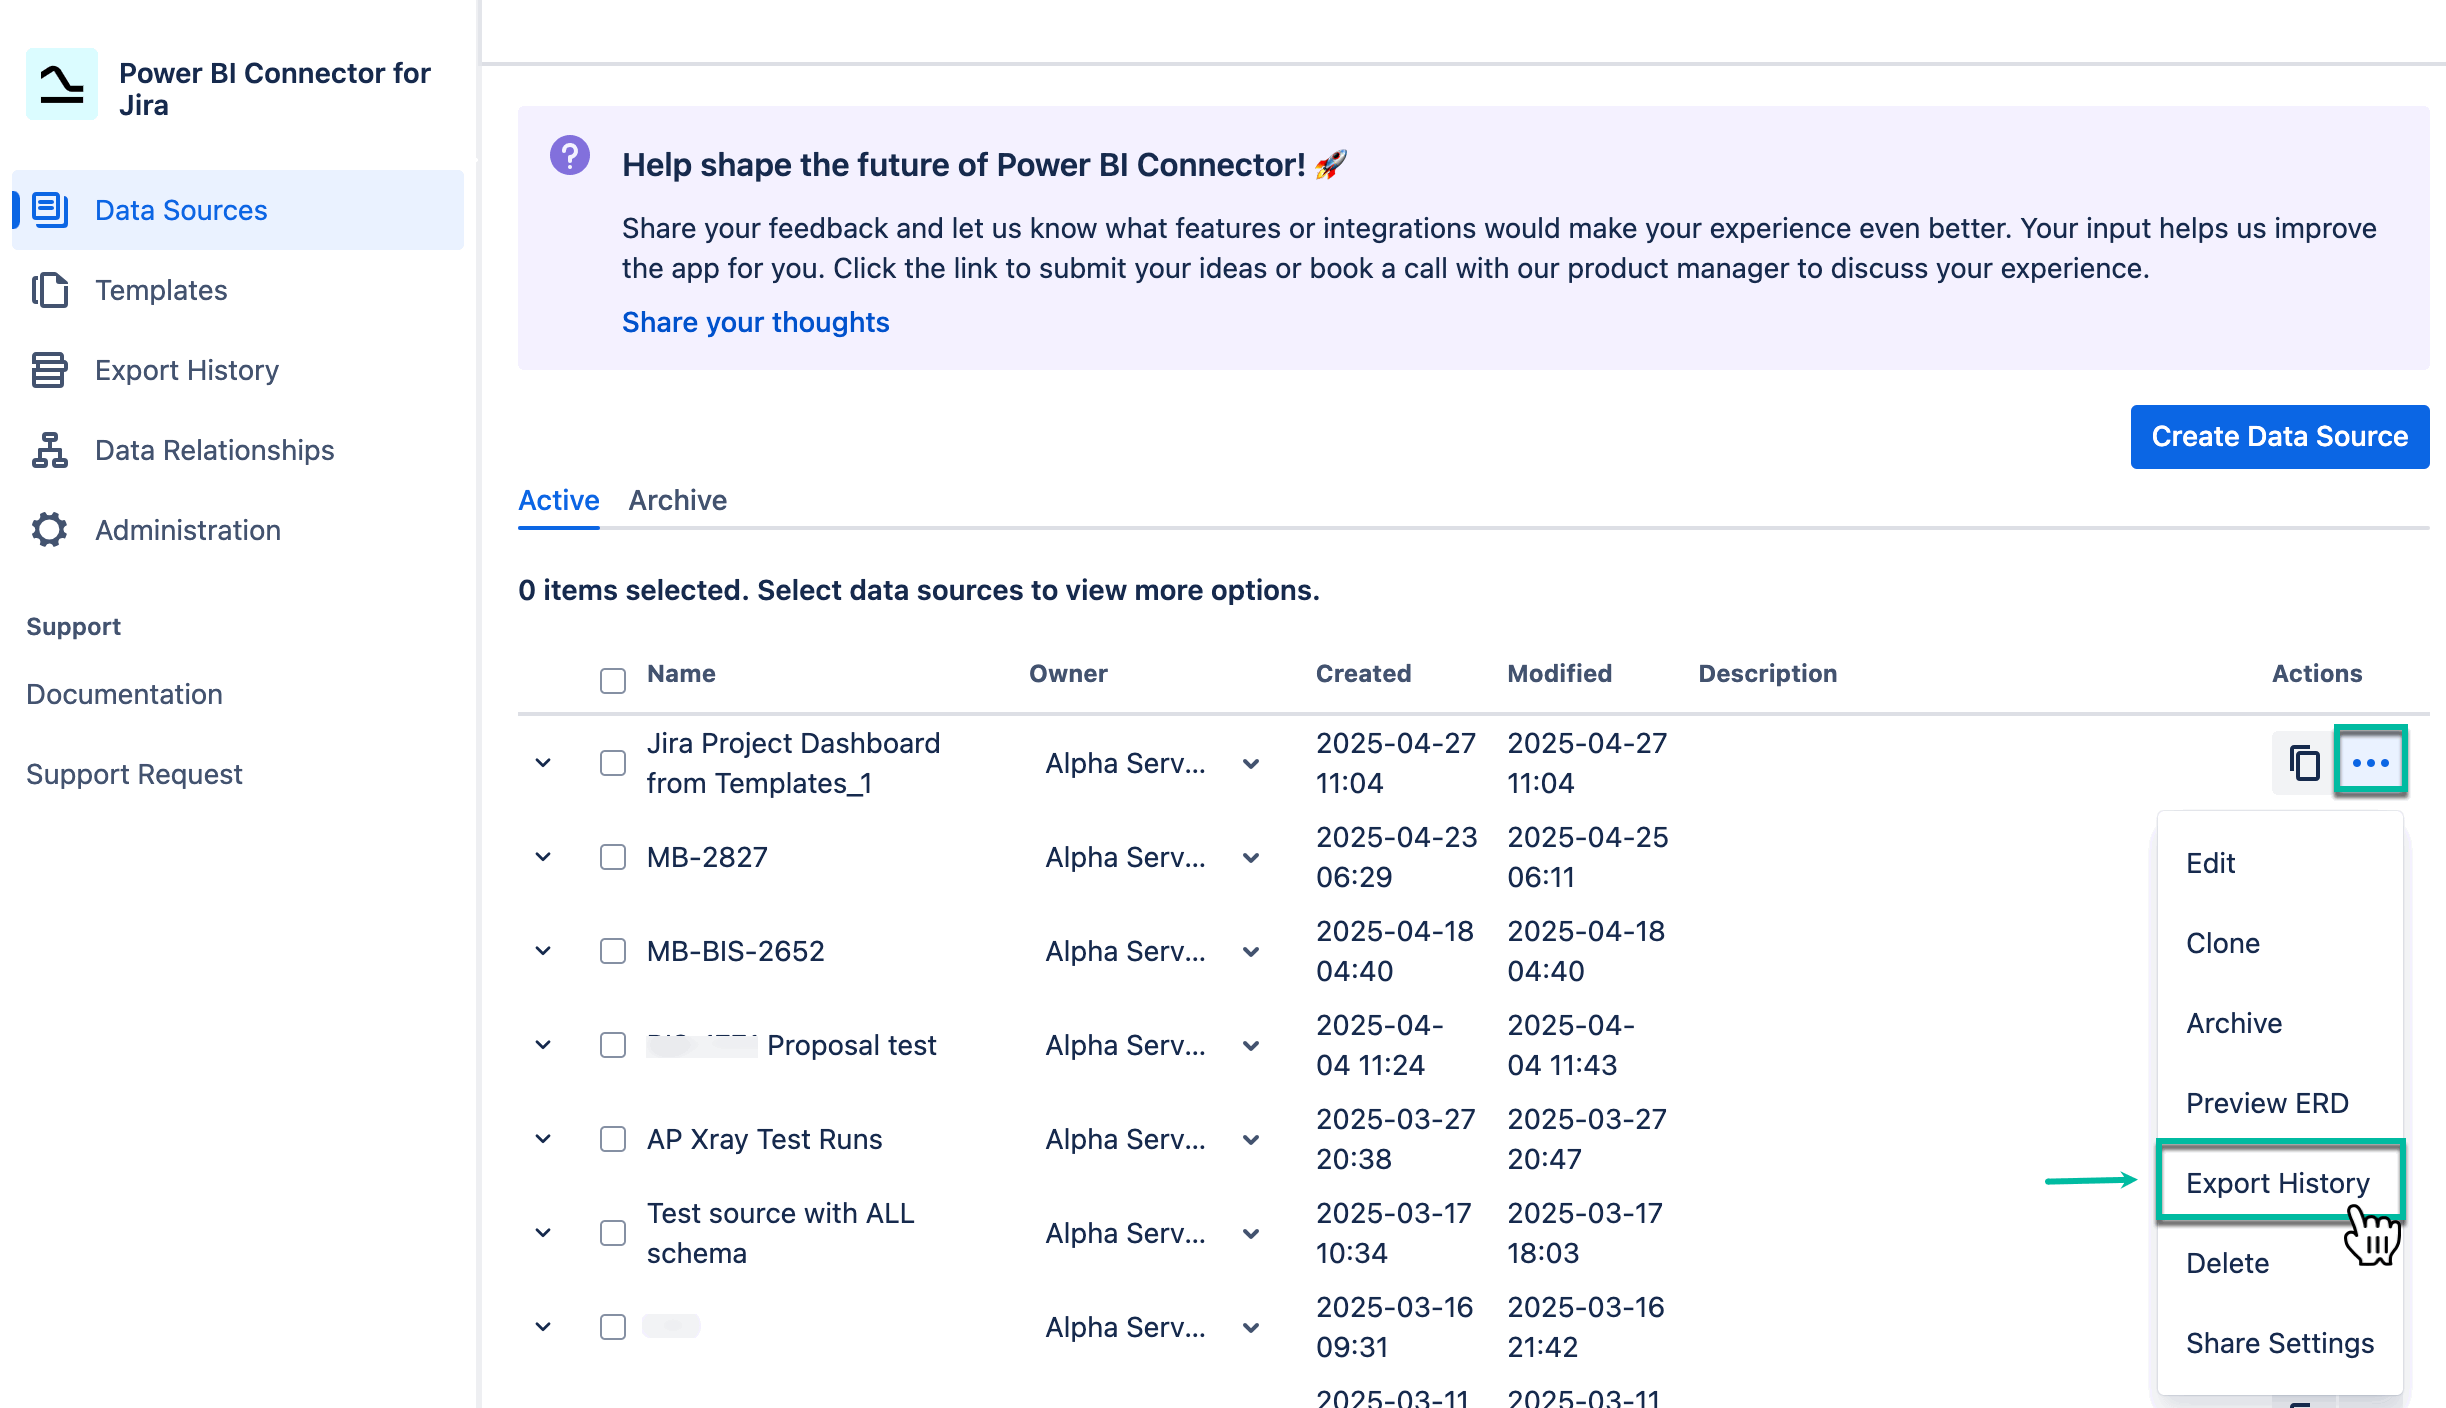This screenshot has height=1408, width=2446.
Task: Open the three-dot actions menu
Action: coord(2372,761)
